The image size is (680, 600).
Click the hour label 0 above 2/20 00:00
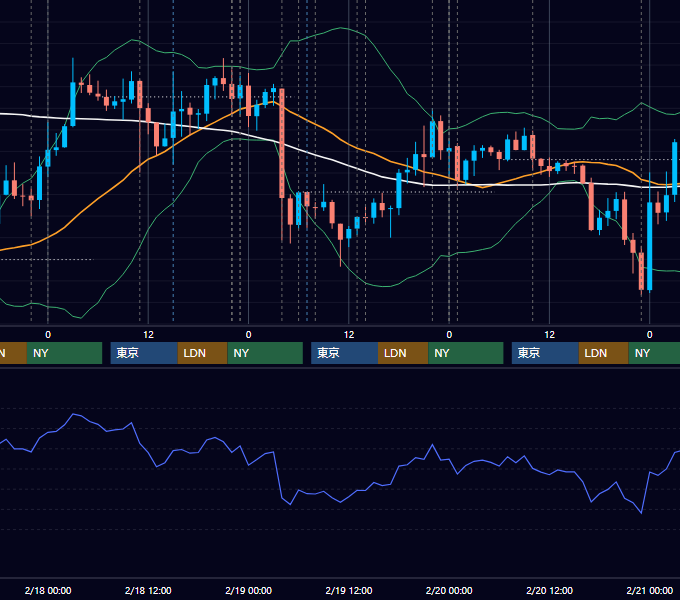pos(449,335)
